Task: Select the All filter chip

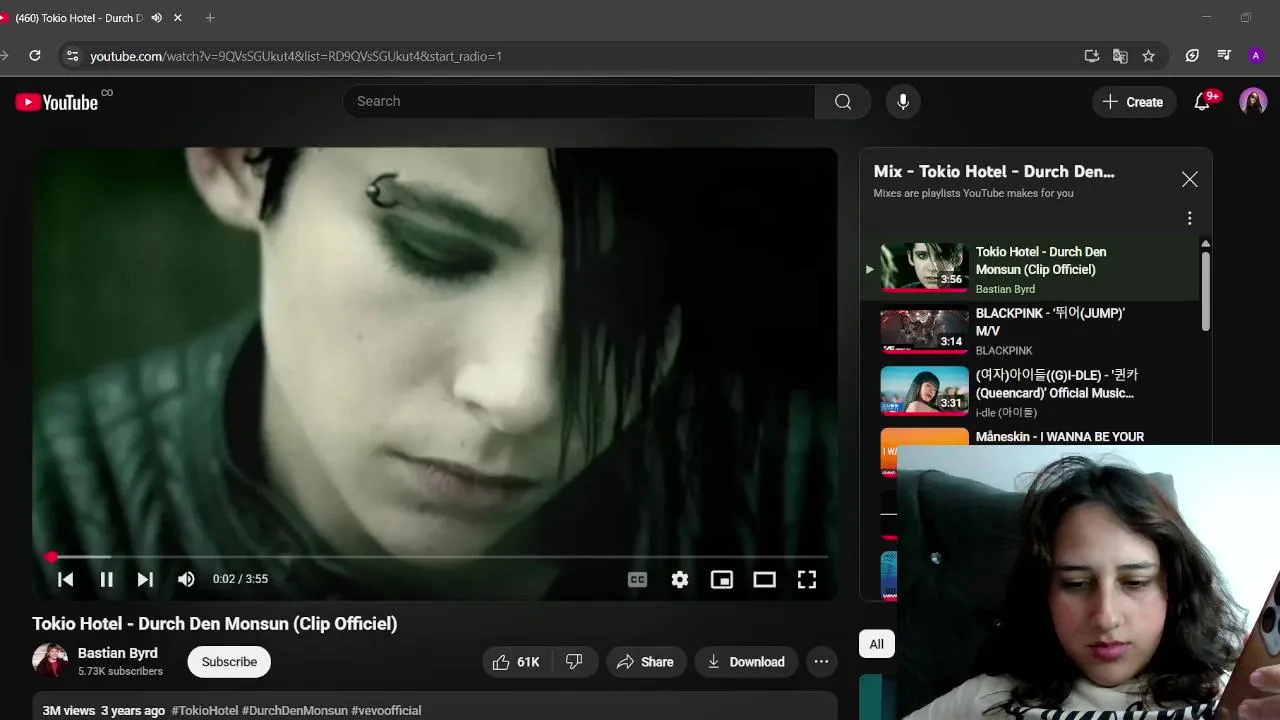Action: coord(877,644)
